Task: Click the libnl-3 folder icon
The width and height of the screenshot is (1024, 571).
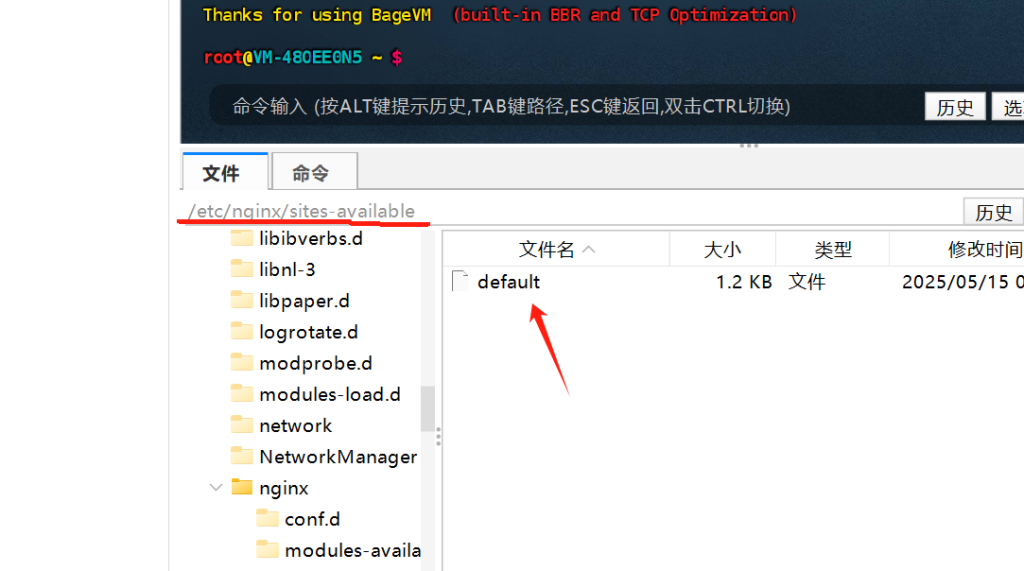Action: (x=242, y=268)
